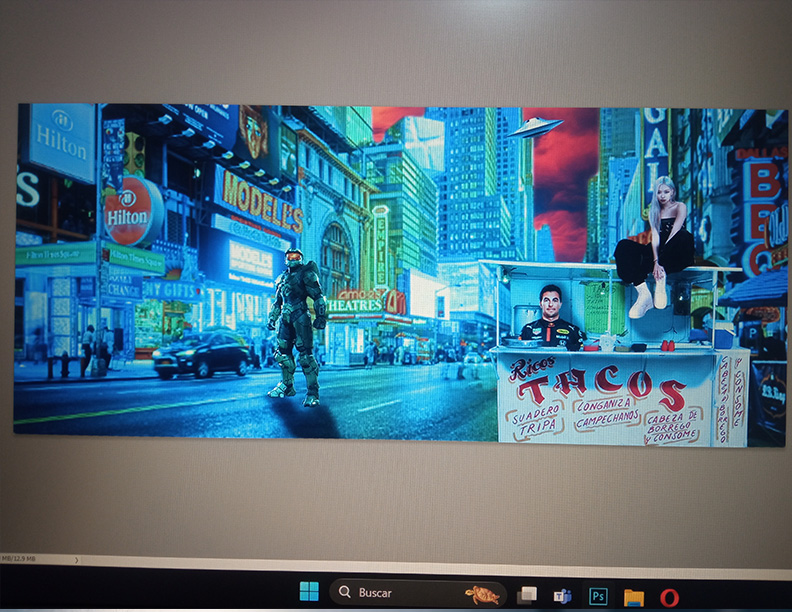This screenshot has height=612, width=792.
Task: Click the red TACOS lettering on stand
Action: (x=602, y=389)
